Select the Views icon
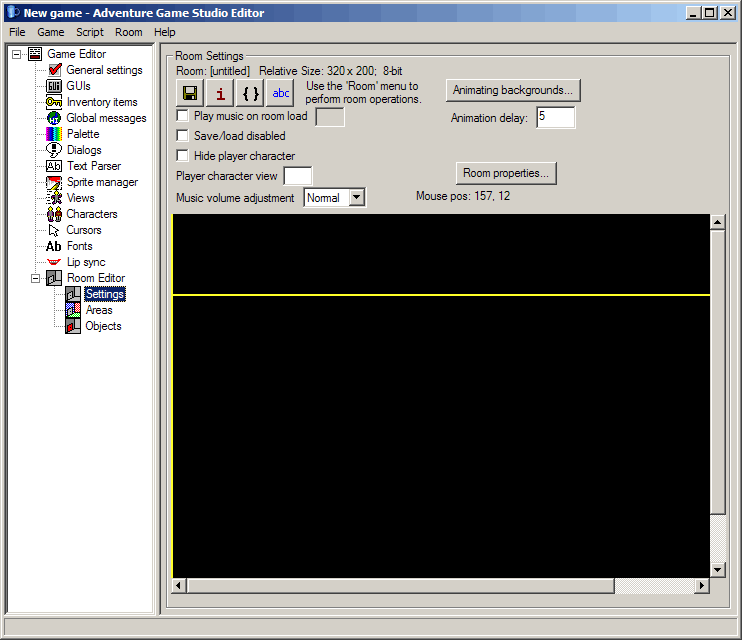 coord(54,198)
